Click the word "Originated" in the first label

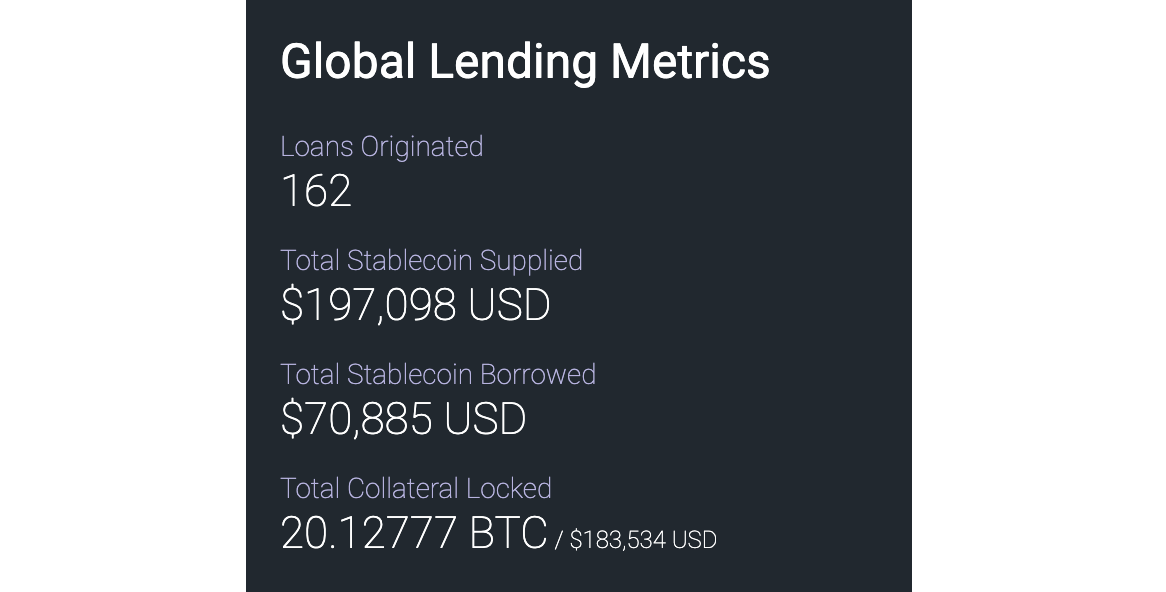(421, 147)
